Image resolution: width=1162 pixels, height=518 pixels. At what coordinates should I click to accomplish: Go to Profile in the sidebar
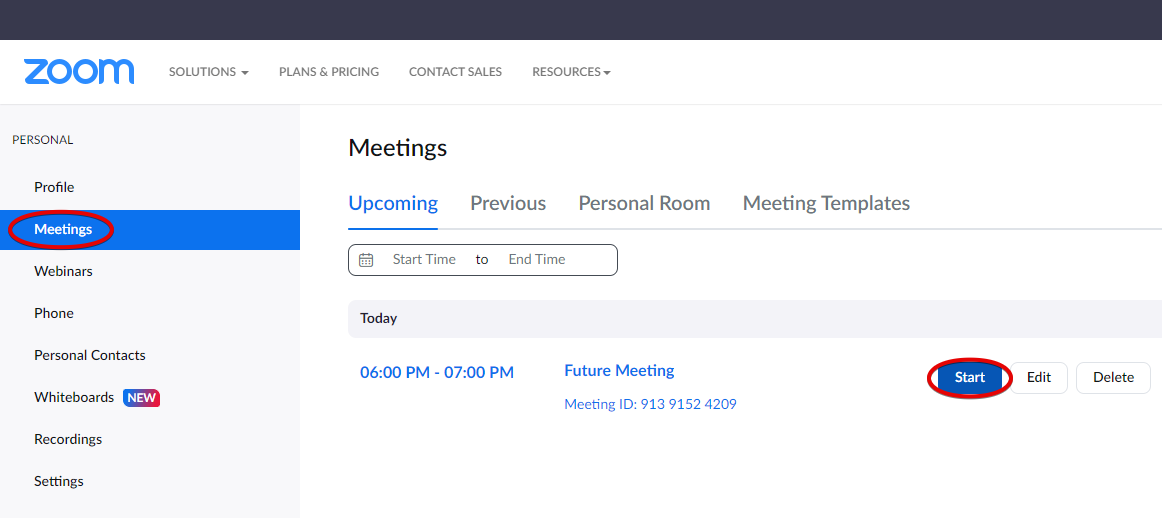click(54, 187)
